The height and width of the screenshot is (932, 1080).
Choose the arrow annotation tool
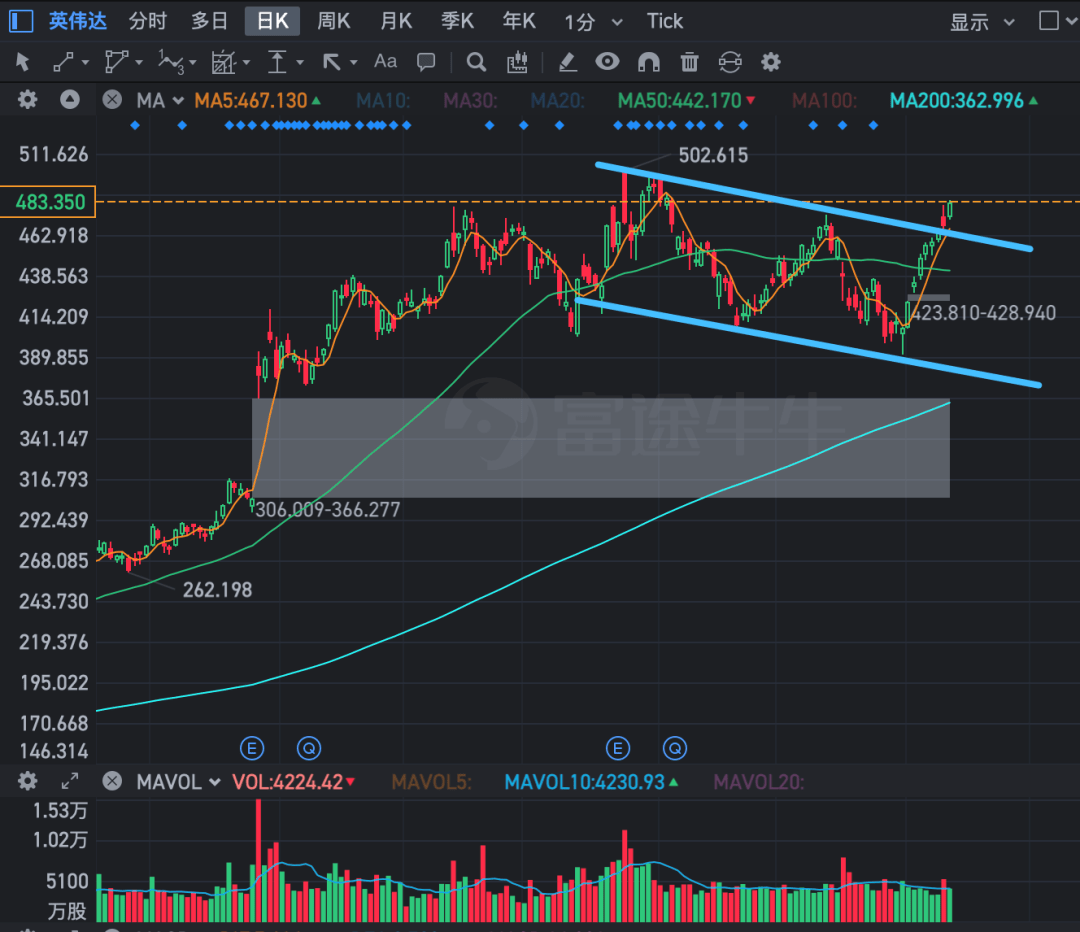(331, 62)
